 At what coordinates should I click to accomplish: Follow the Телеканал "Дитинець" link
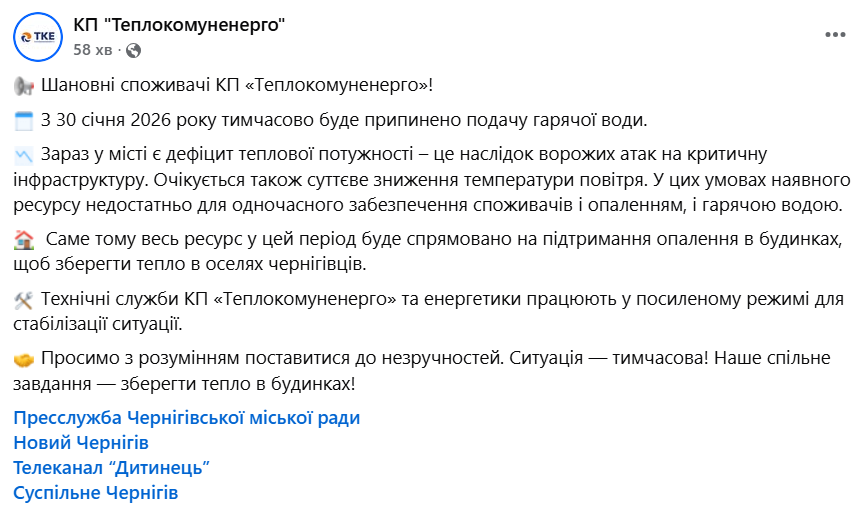click(x=113, y=467)
